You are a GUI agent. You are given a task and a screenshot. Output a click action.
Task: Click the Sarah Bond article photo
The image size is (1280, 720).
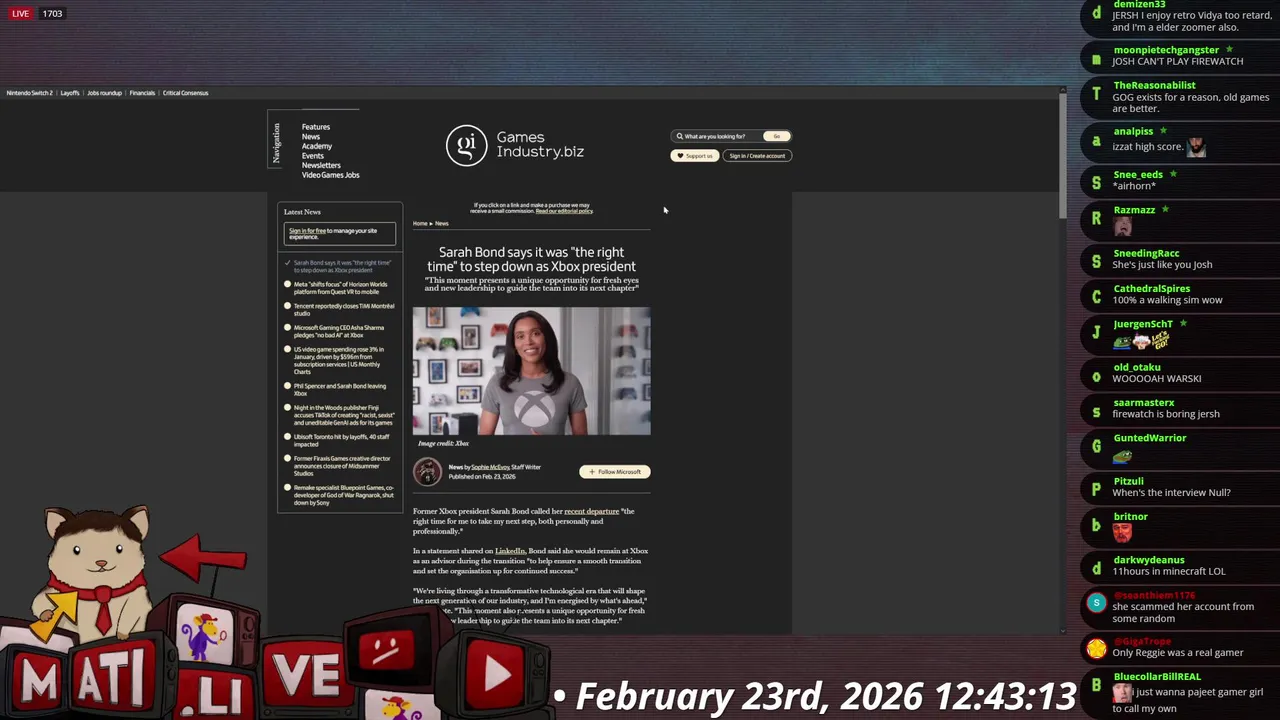click(532, 371)
